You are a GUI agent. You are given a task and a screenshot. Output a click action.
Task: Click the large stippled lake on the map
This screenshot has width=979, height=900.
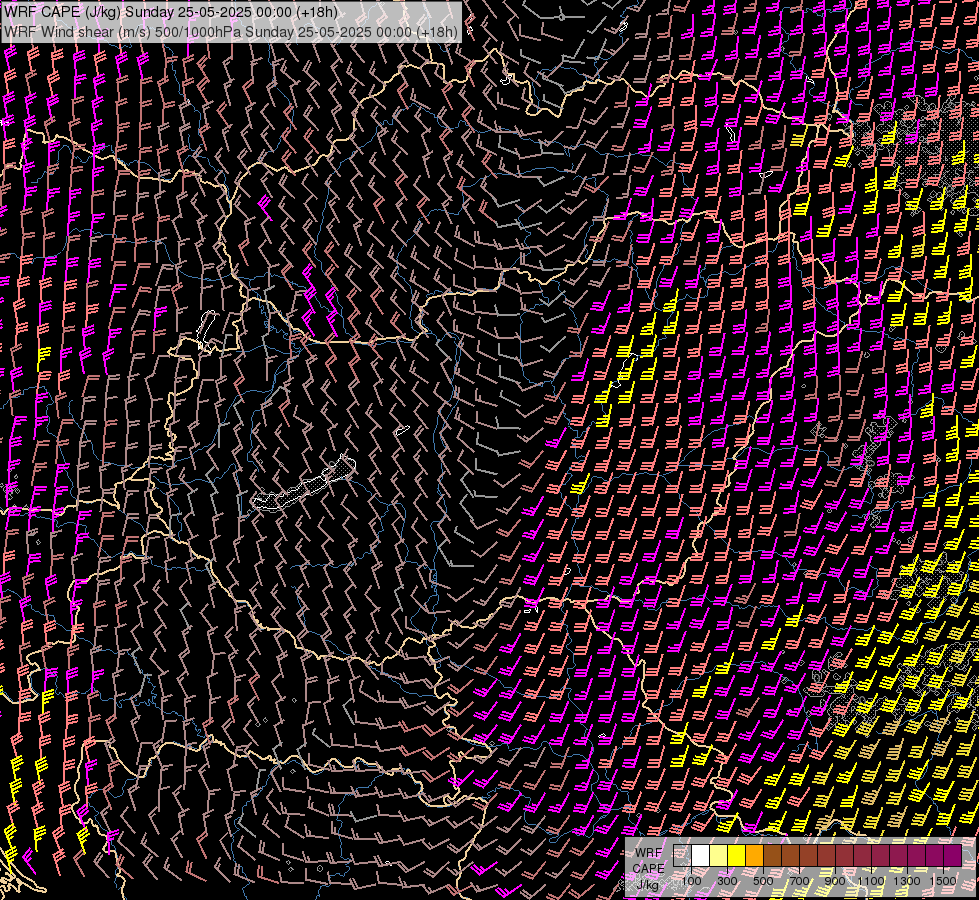point(303,485)
